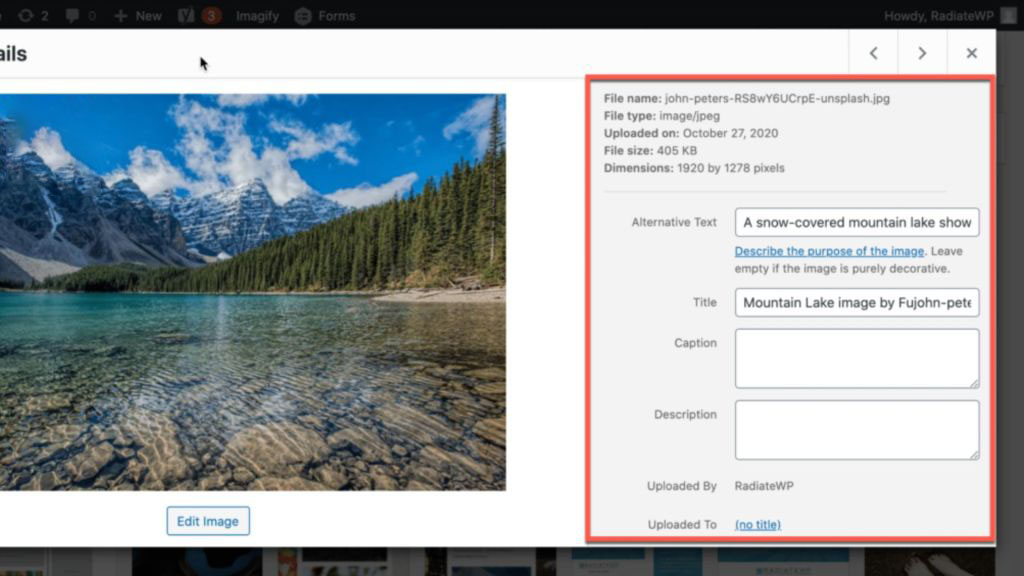Viewport: 1024px width, 576px height.
Task: Click the empty Caption text area
Action: [x=856, y=358]
